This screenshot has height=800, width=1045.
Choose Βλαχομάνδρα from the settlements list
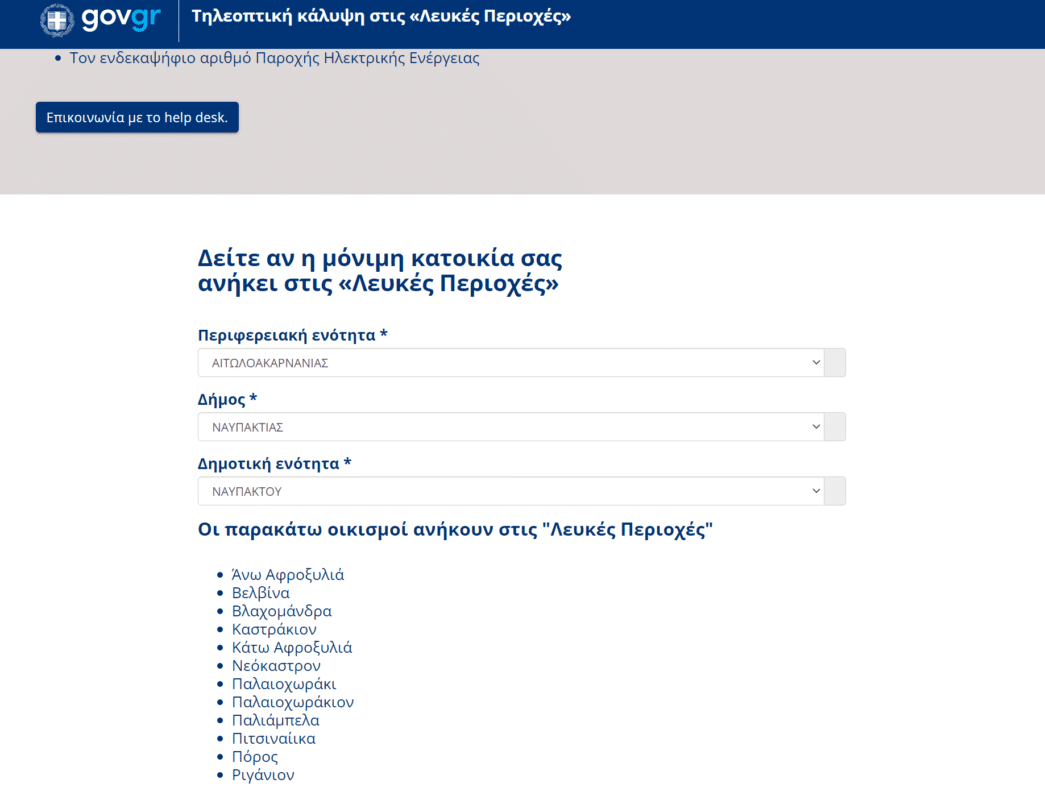pyautogui.click(x=281, y=611)
